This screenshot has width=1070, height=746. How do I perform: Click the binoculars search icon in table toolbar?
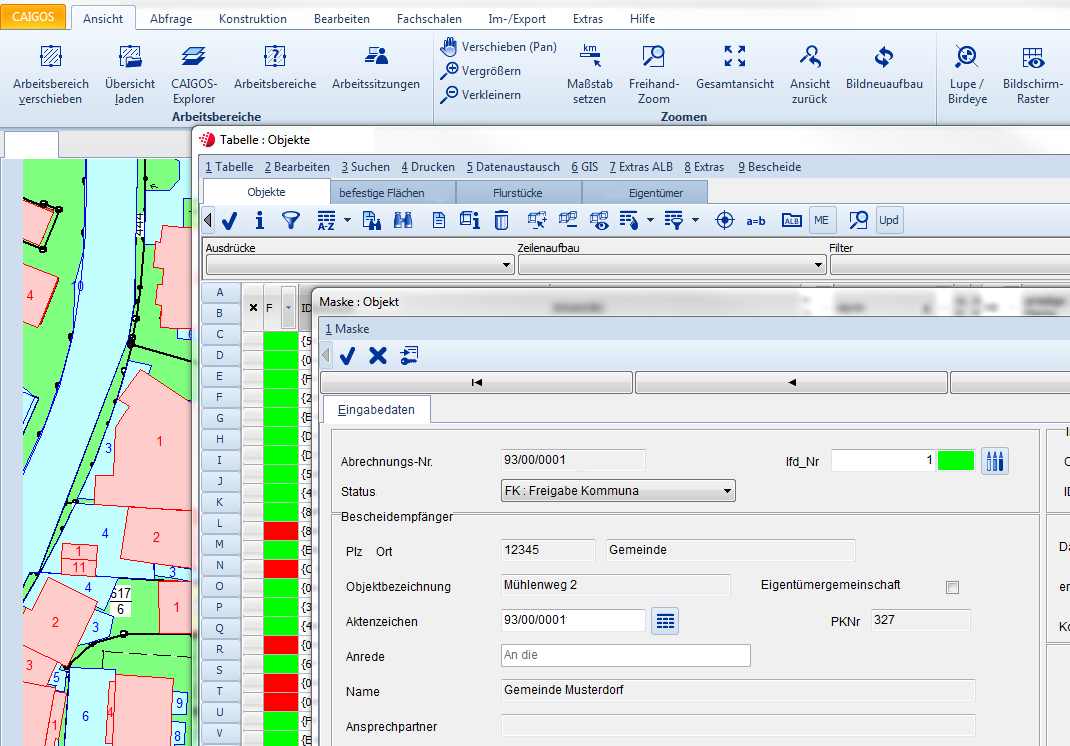[403, 220]
